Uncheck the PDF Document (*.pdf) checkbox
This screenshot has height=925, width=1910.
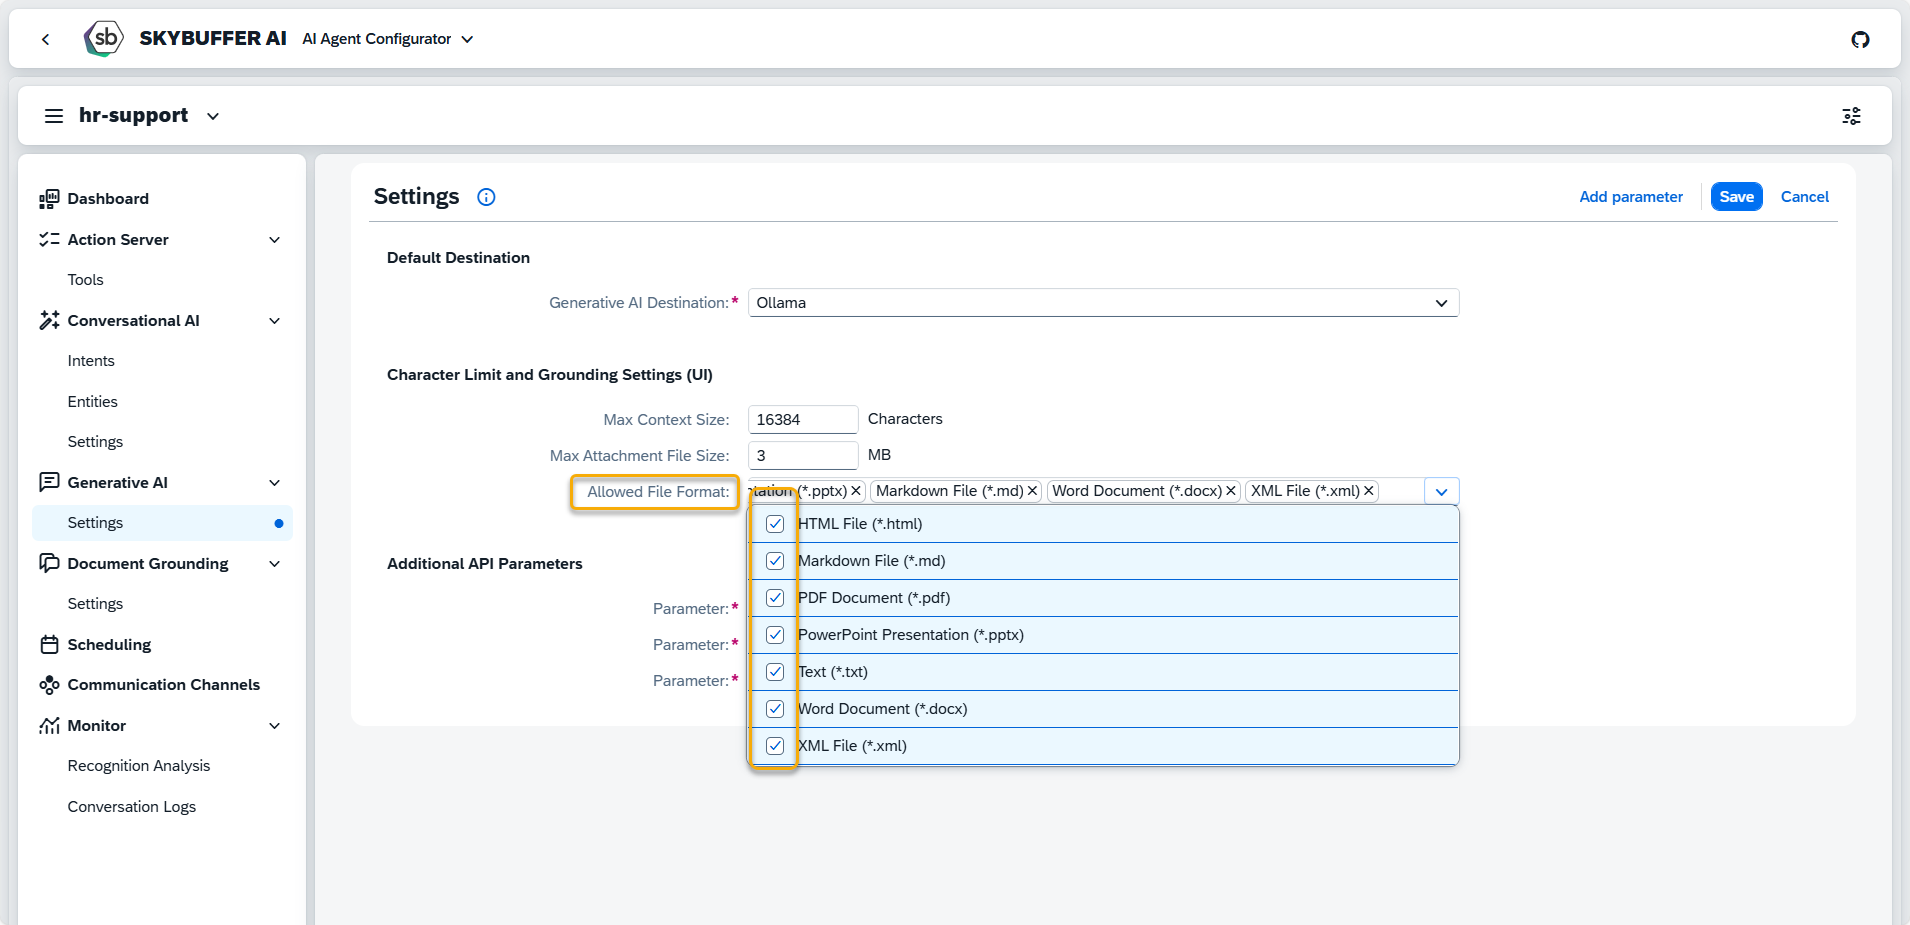pyautogui.click(x=775, y=598)
